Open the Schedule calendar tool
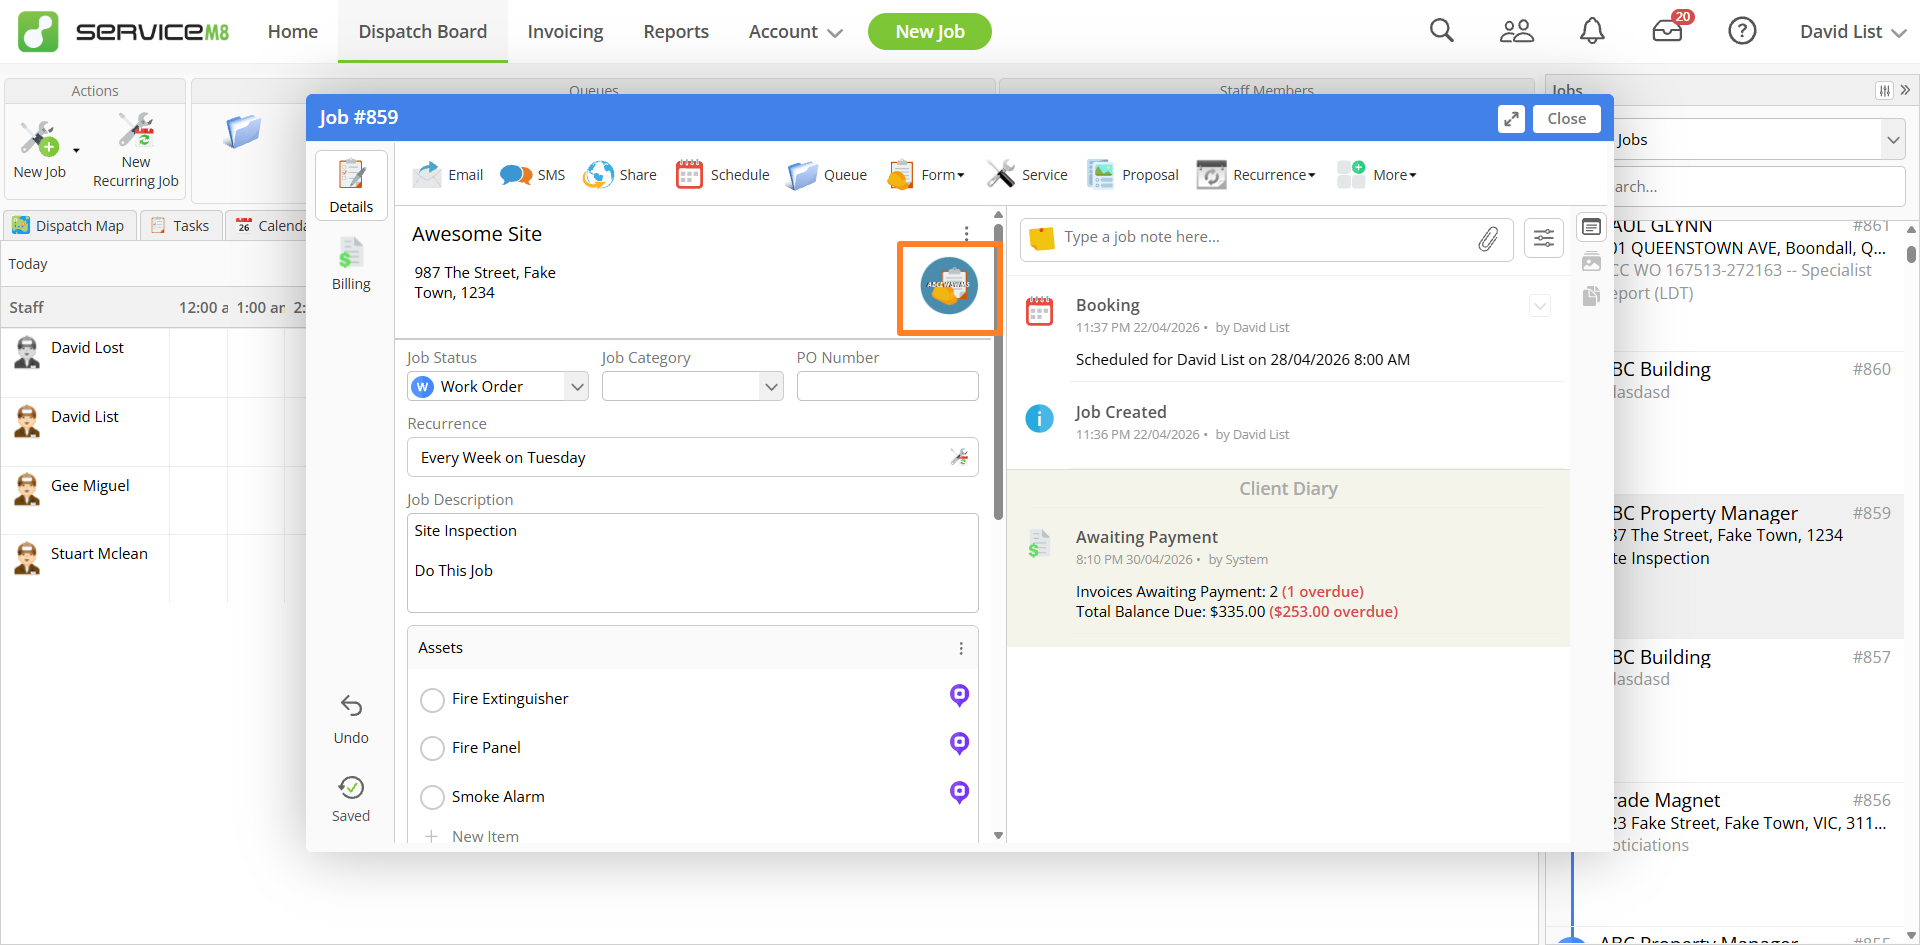Screen dimensions: 1920x945 (x=722, y=175)
